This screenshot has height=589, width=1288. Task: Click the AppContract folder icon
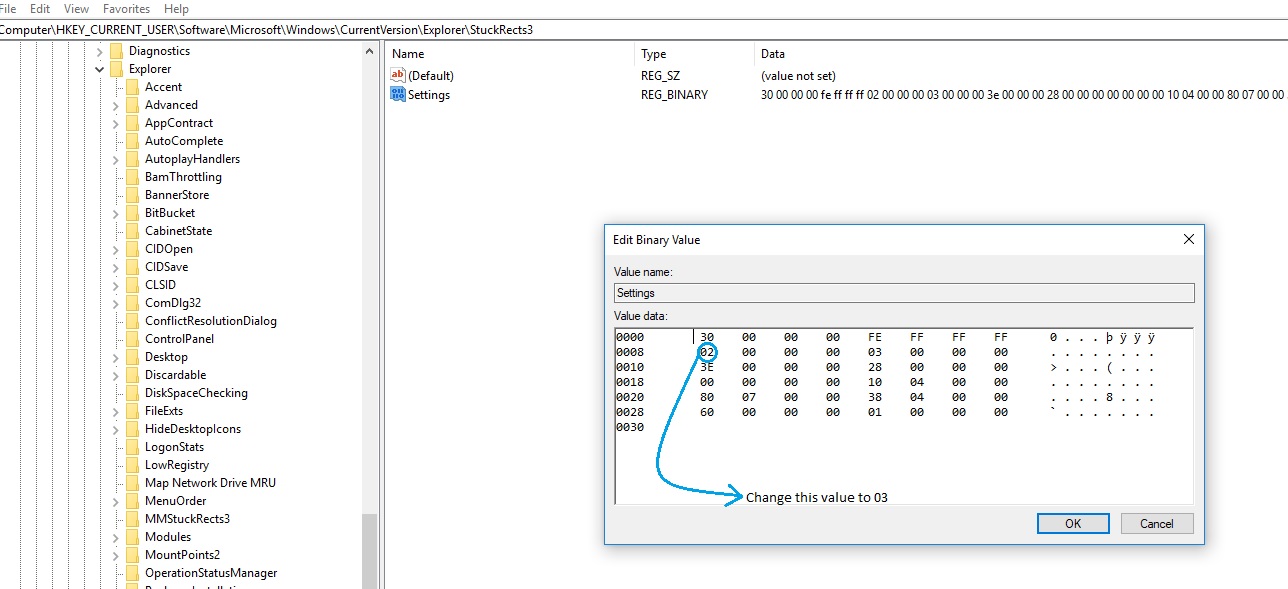point(132,123)
